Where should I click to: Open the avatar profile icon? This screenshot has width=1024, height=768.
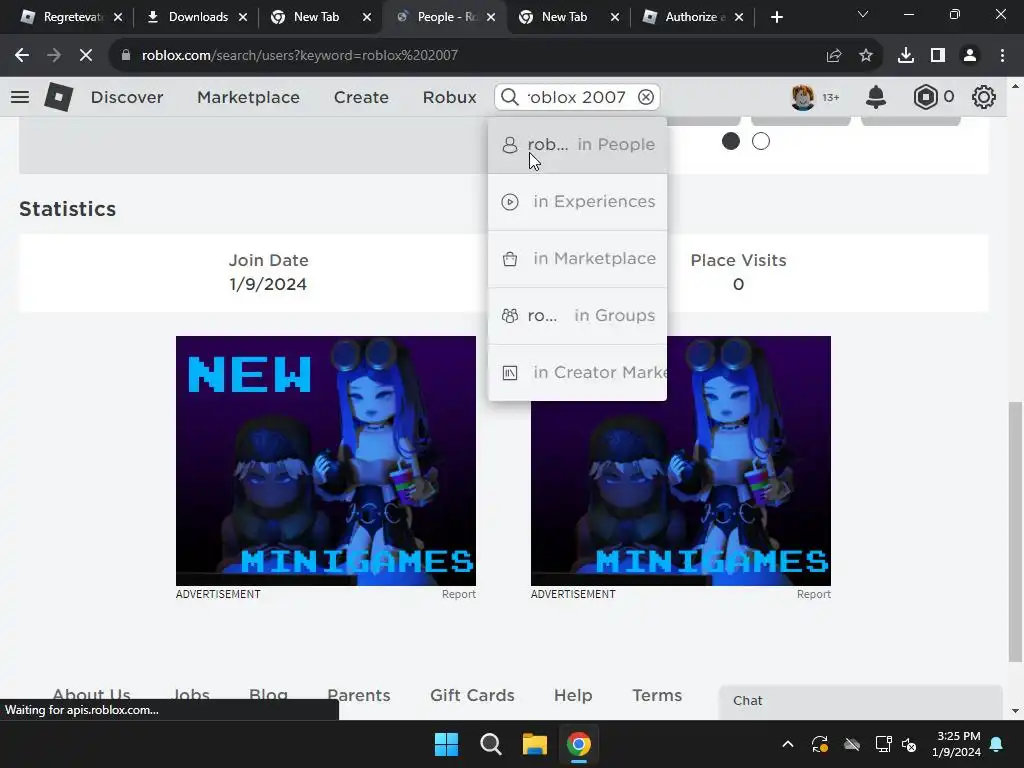pos(803,97)
